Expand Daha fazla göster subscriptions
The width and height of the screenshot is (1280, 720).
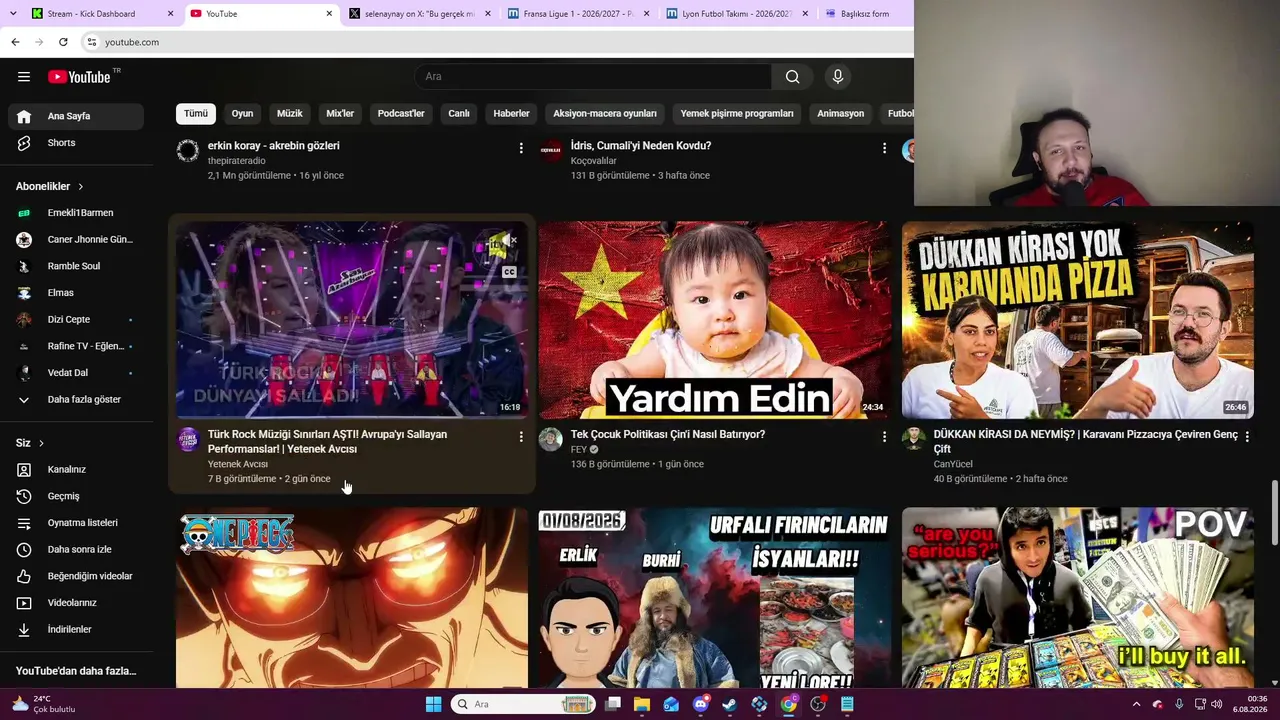(x=76, y=399)
